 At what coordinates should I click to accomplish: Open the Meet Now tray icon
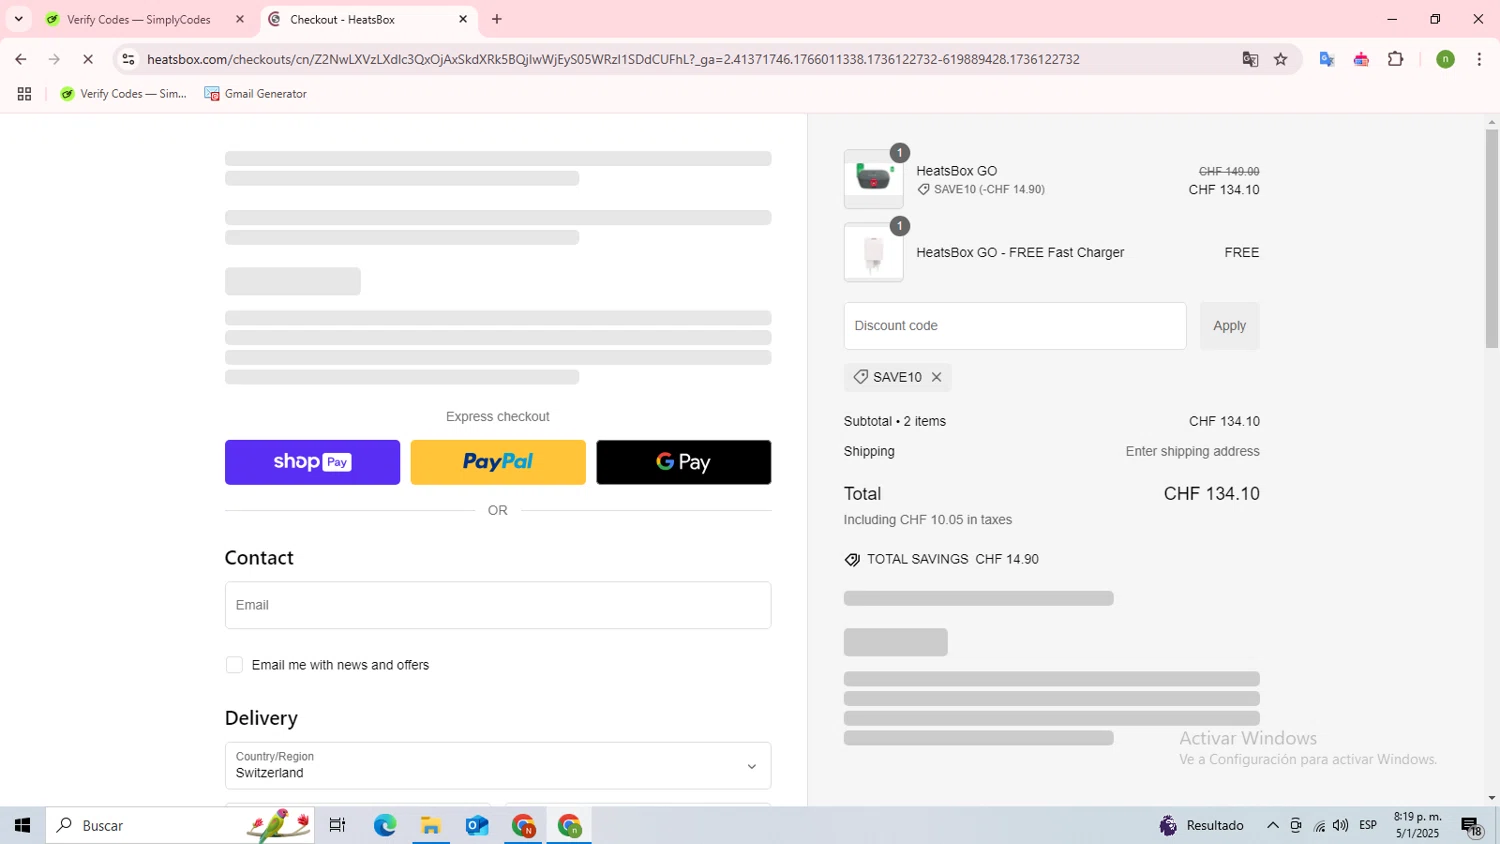coord(1295,825)
